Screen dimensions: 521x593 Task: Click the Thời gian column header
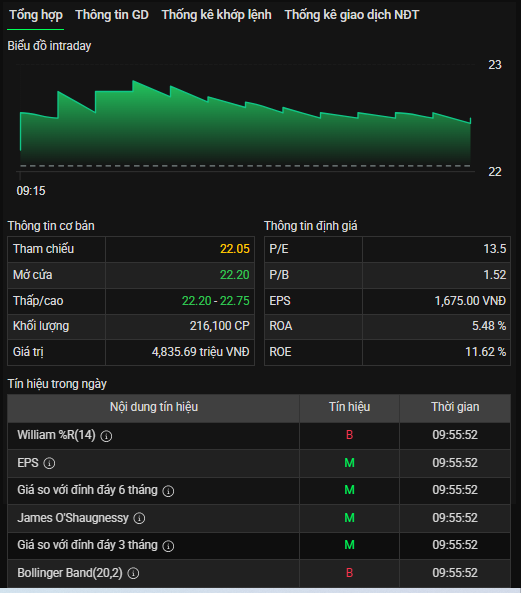point(455,407)
